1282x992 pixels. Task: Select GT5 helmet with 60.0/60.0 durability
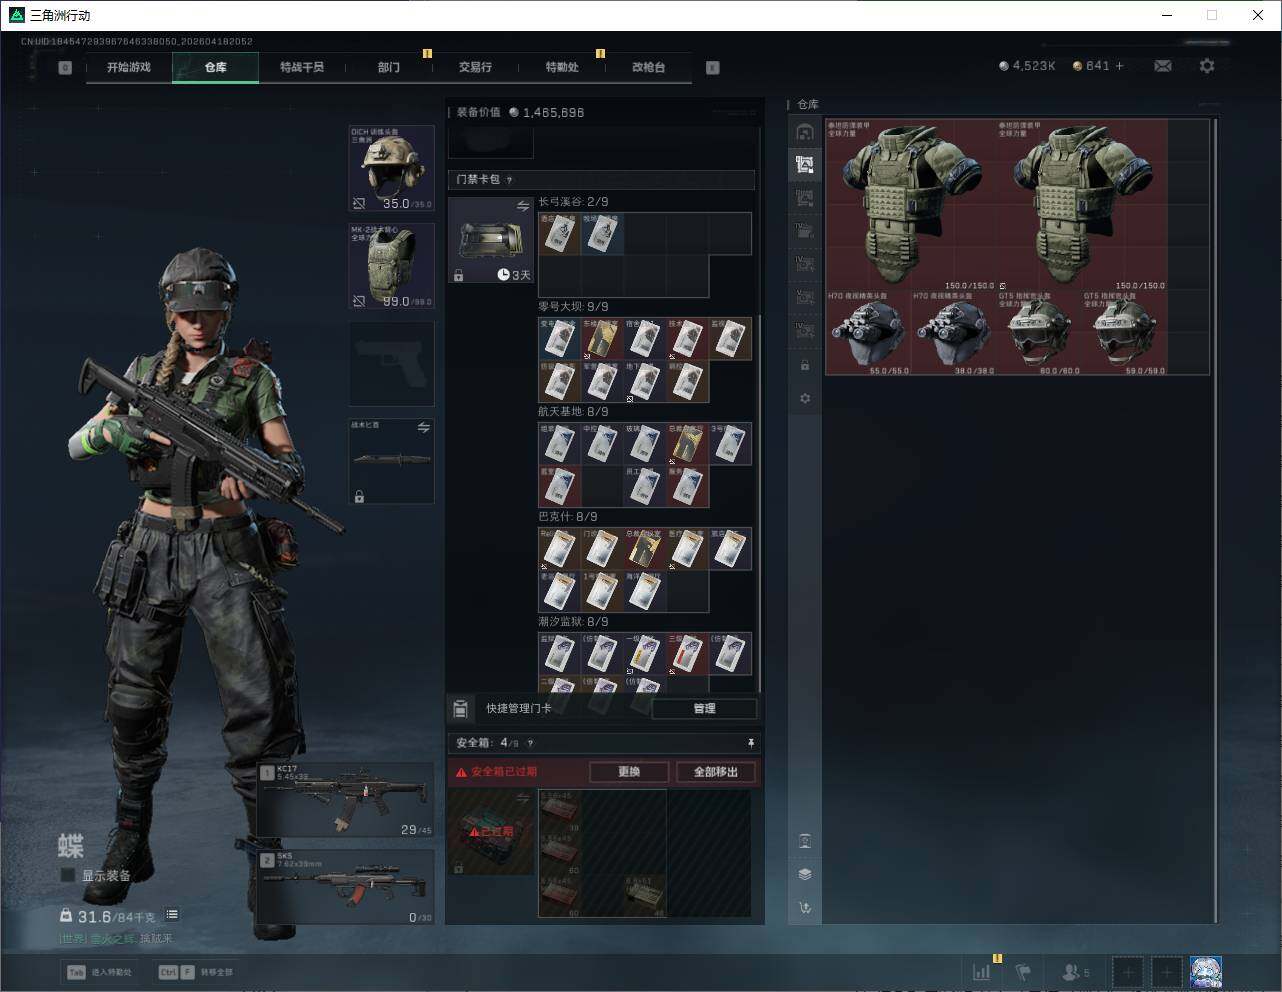coord(1038,333)
